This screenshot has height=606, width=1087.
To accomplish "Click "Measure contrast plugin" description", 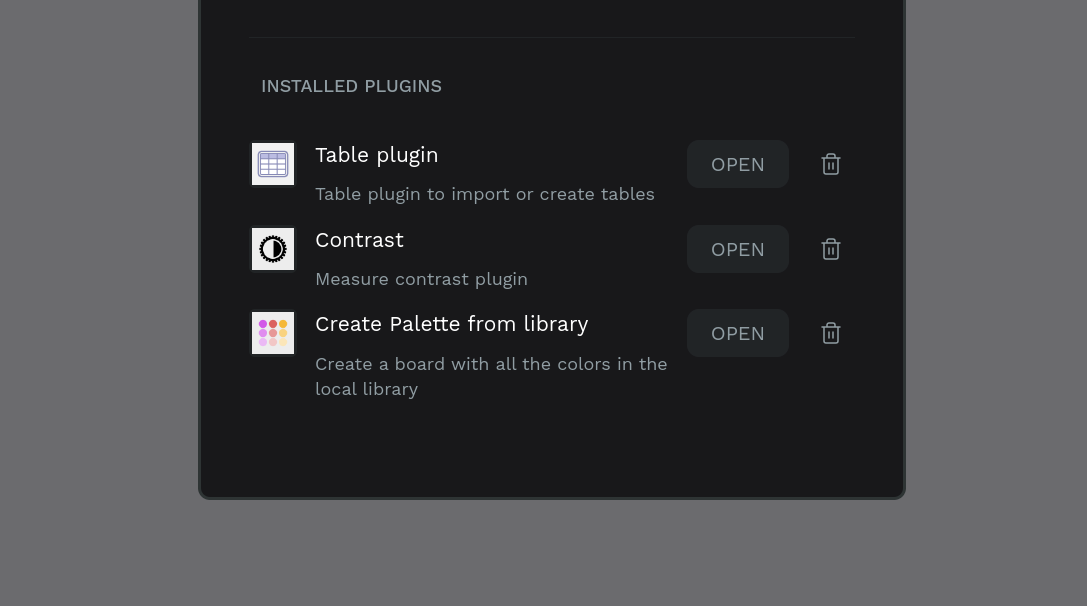I will pyautogui.click(x=421, y=279).
